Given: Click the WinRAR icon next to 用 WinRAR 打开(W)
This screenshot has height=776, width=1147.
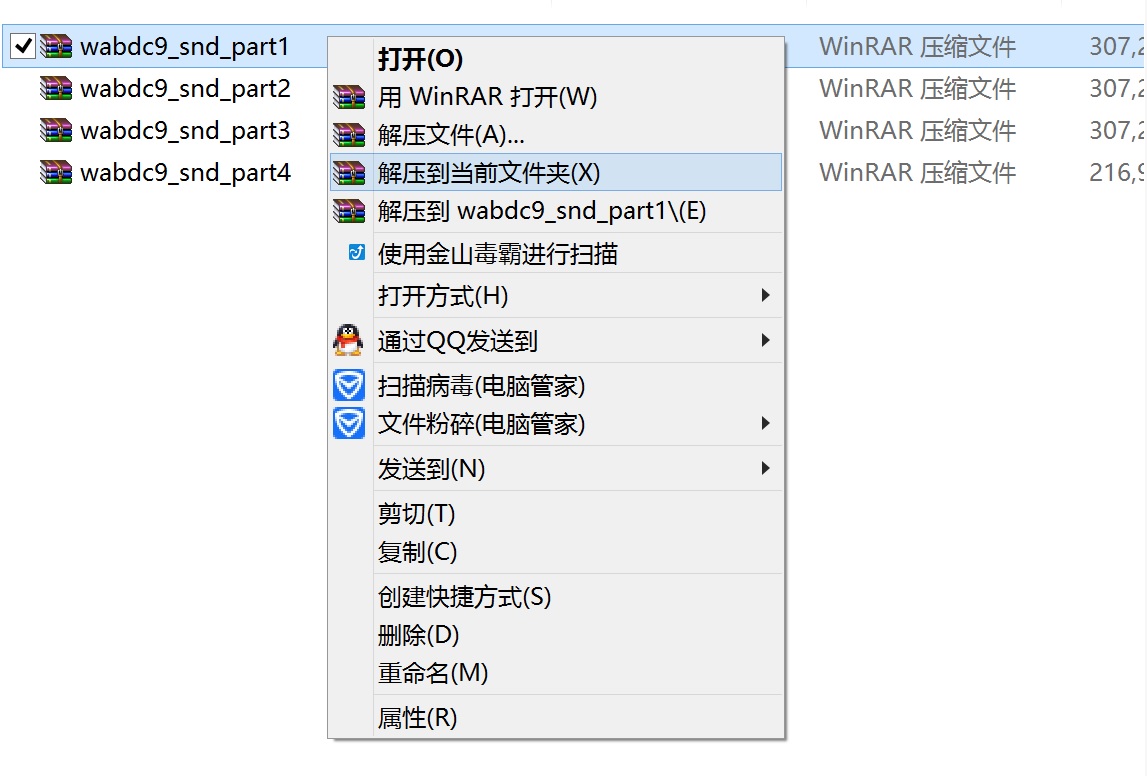Looking at the screenshot, I should [x=349, y=97].
